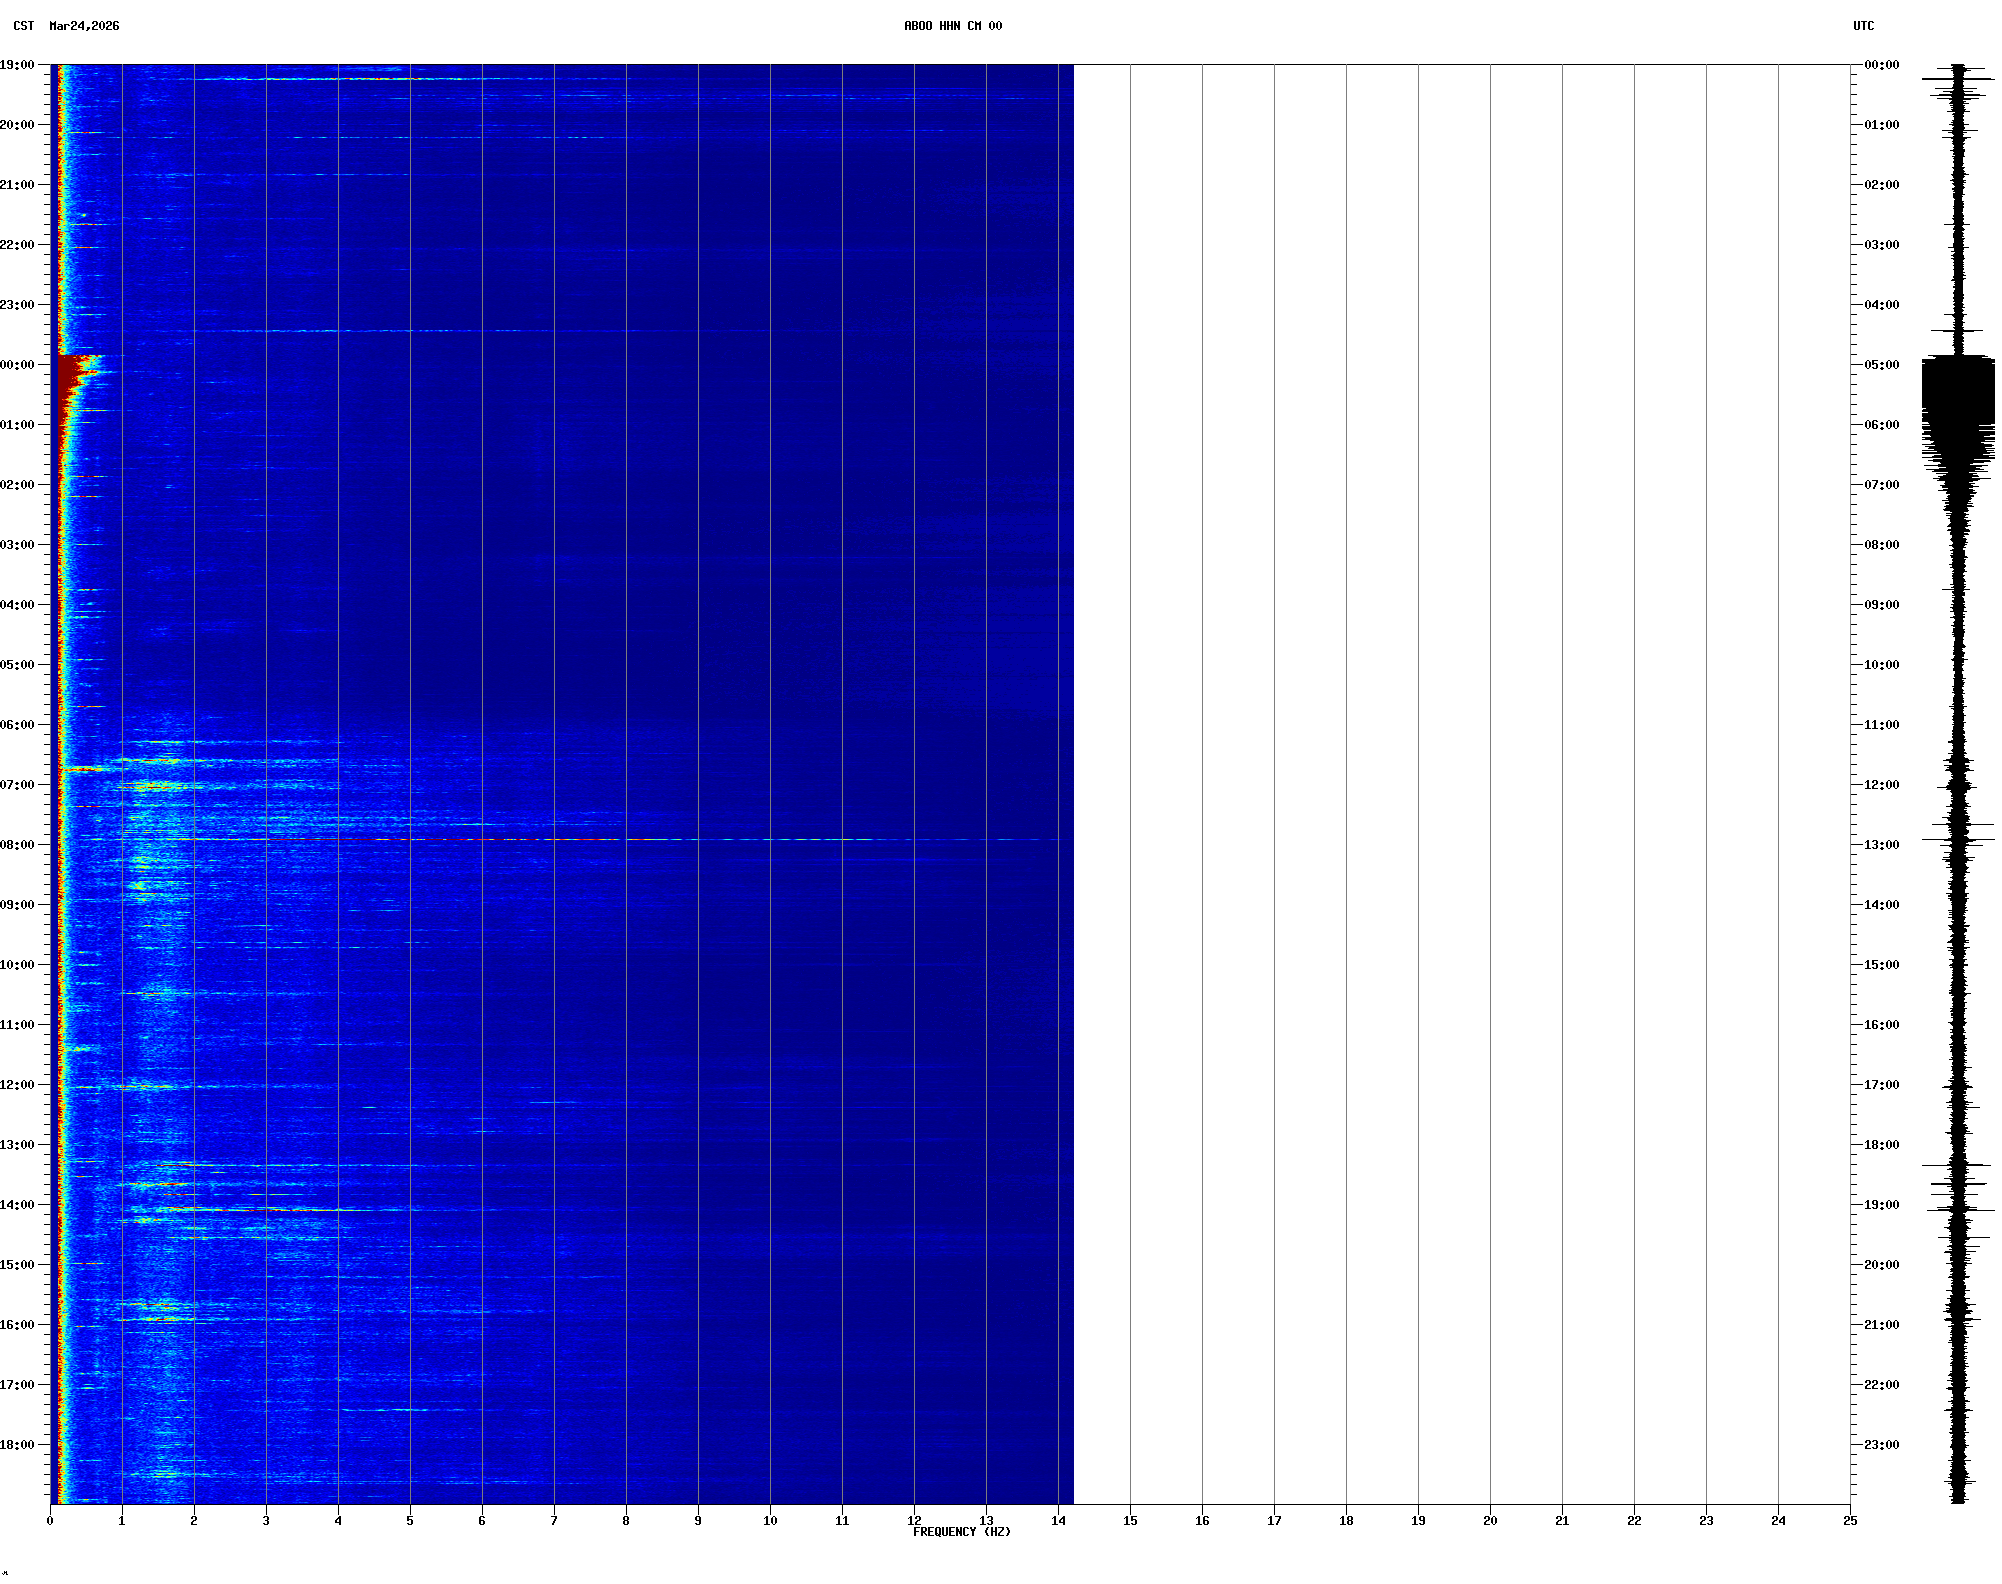Click the 7 Hz frequency tick label
Image resolution: width=2002 pixels, height=1584 pixels.
click(x=554, y=1521)
